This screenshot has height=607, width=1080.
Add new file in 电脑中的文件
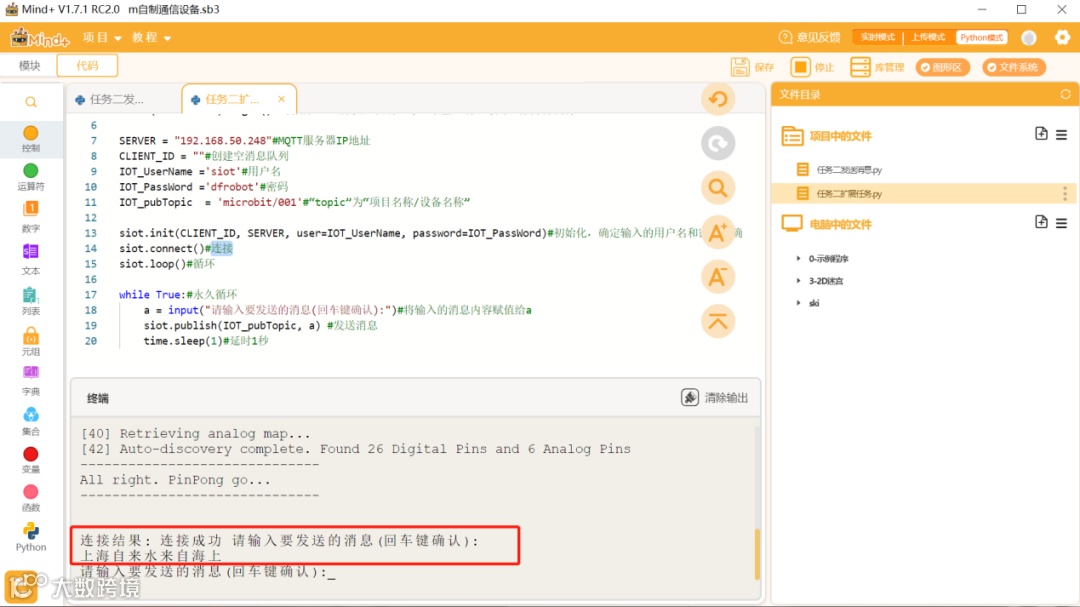coord(1041,222)
